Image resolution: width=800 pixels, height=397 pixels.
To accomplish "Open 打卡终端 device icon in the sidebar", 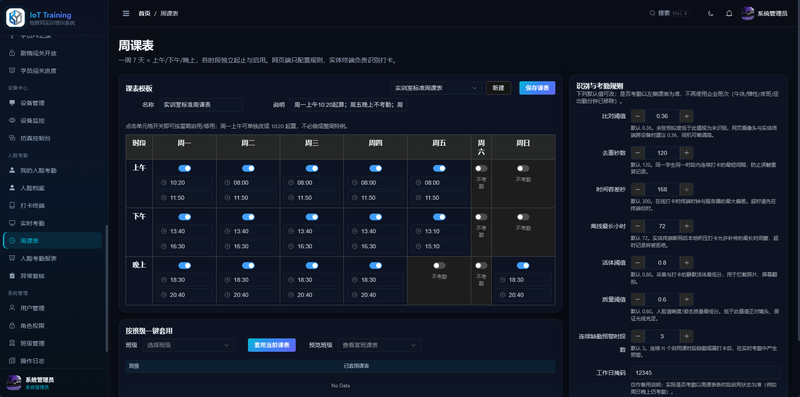I will [x=12, y=206].
